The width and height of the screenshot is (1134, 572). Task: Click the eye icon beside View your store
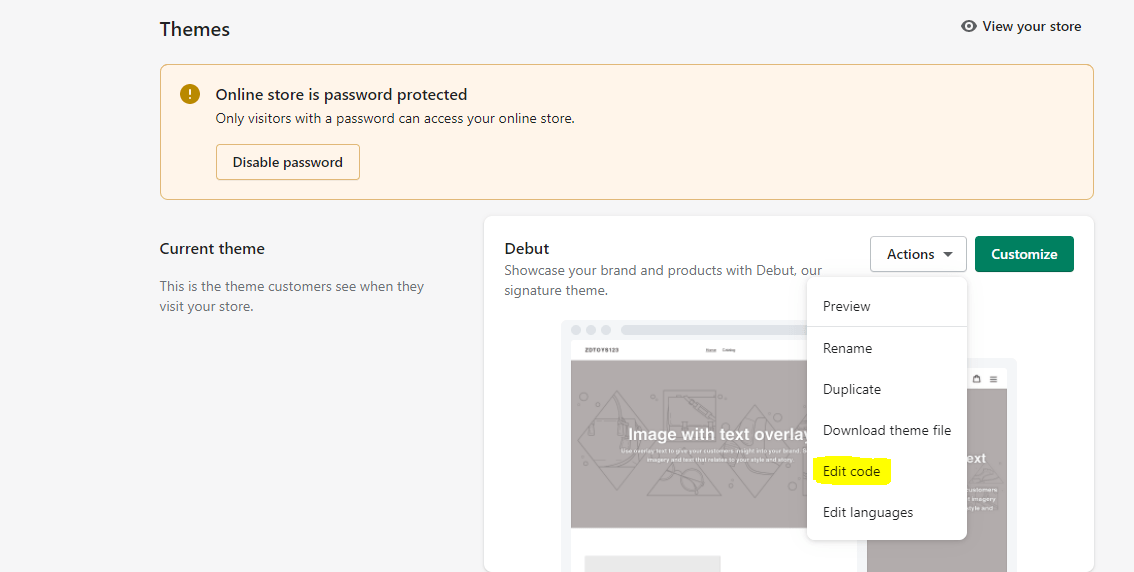click(x=968, y=27)
